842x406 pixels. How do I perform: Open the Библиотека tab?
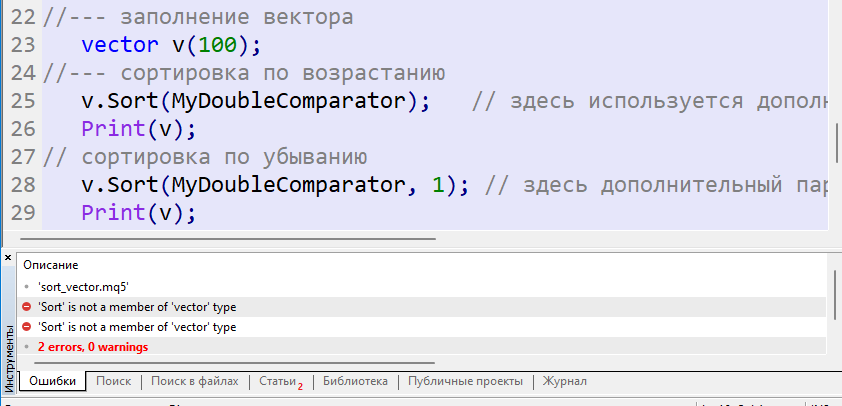355,382
